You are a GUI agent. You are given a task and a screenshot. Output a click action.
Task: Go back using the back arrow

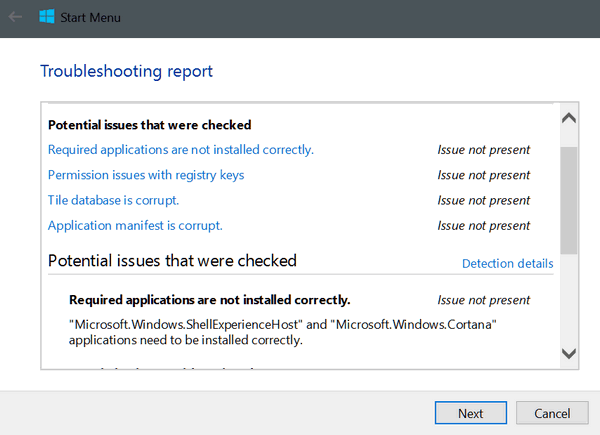(x=15, y=17)
